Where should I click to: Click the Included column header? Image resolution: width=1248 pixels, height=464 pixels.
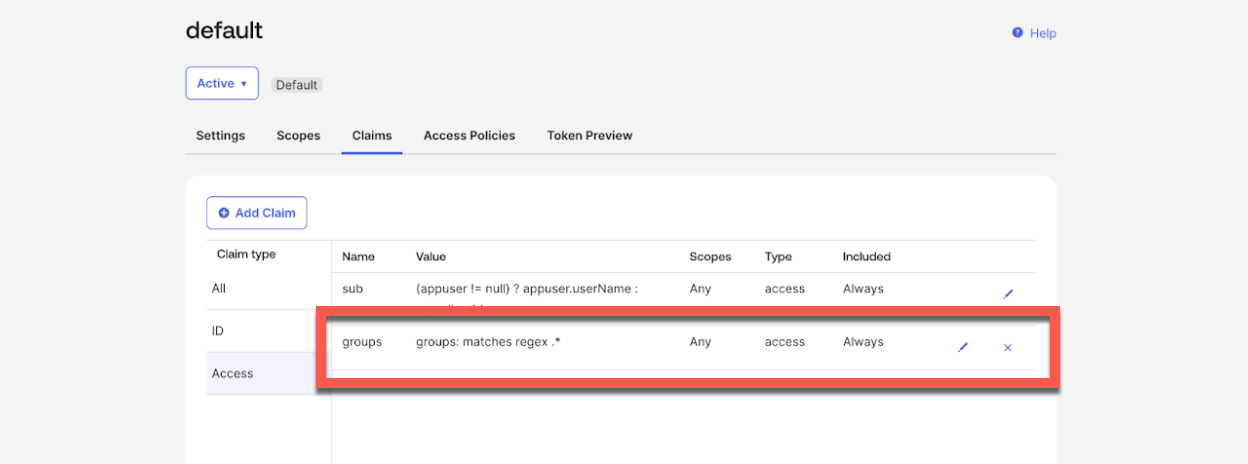[x=866, y=256]
